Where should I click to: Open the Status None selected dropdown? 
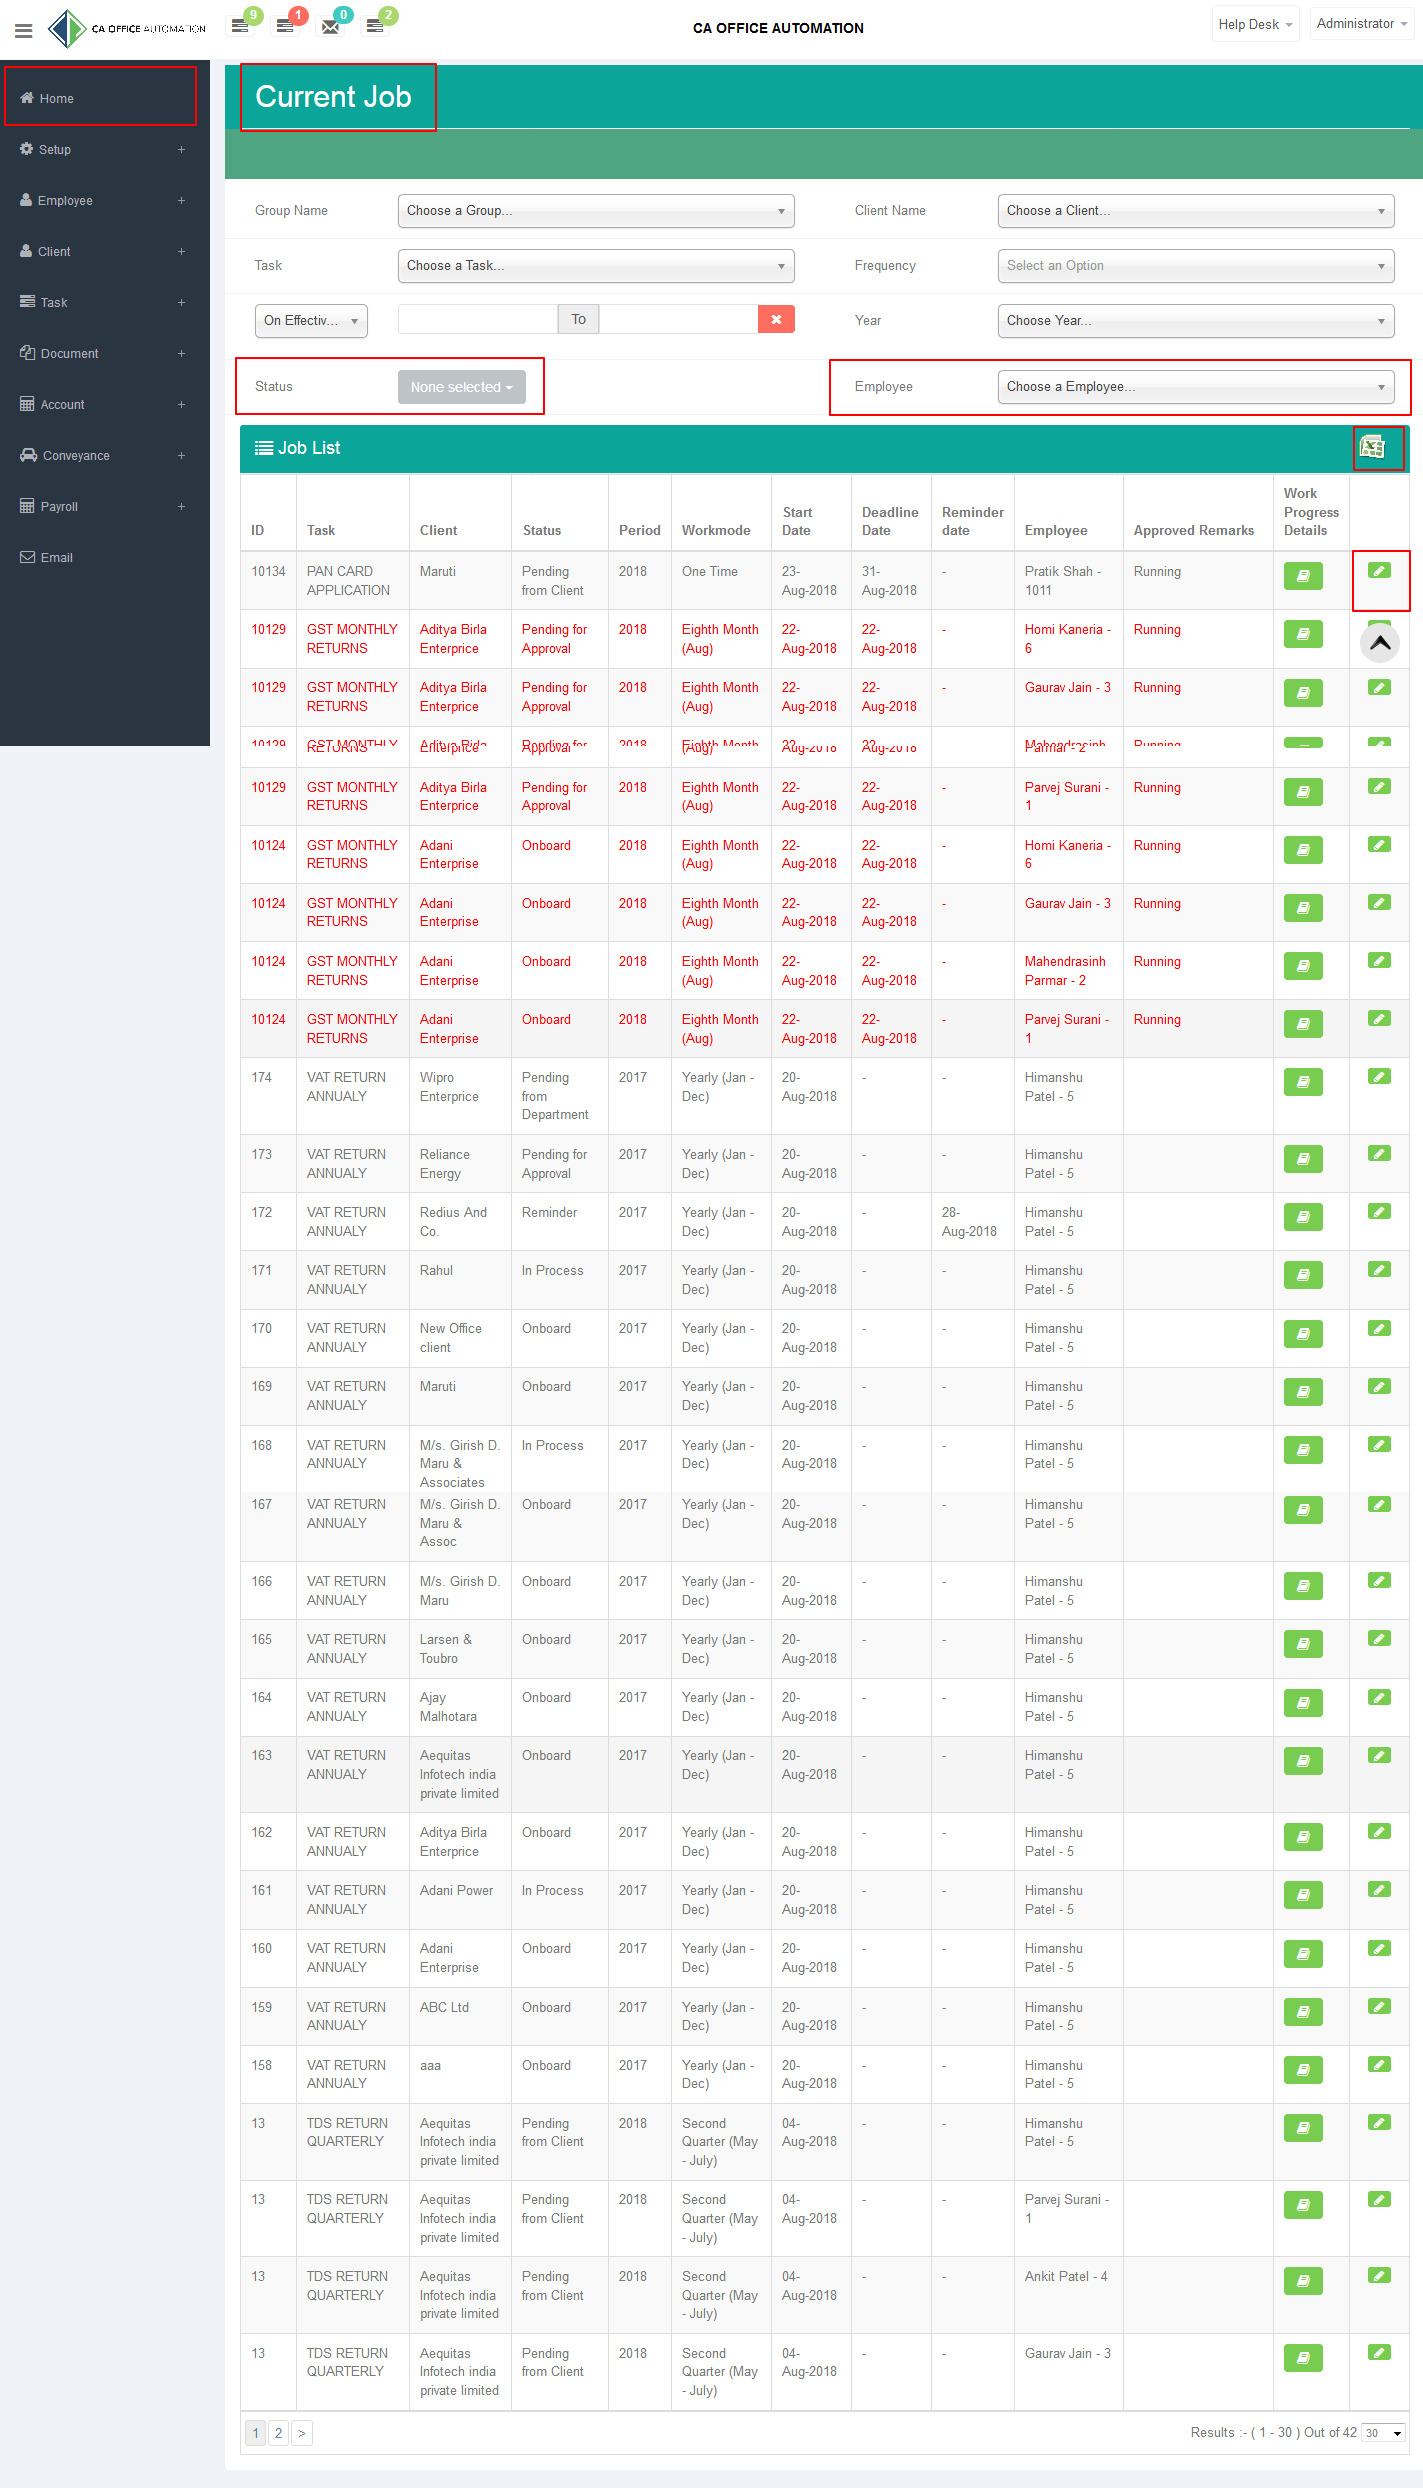462,387
